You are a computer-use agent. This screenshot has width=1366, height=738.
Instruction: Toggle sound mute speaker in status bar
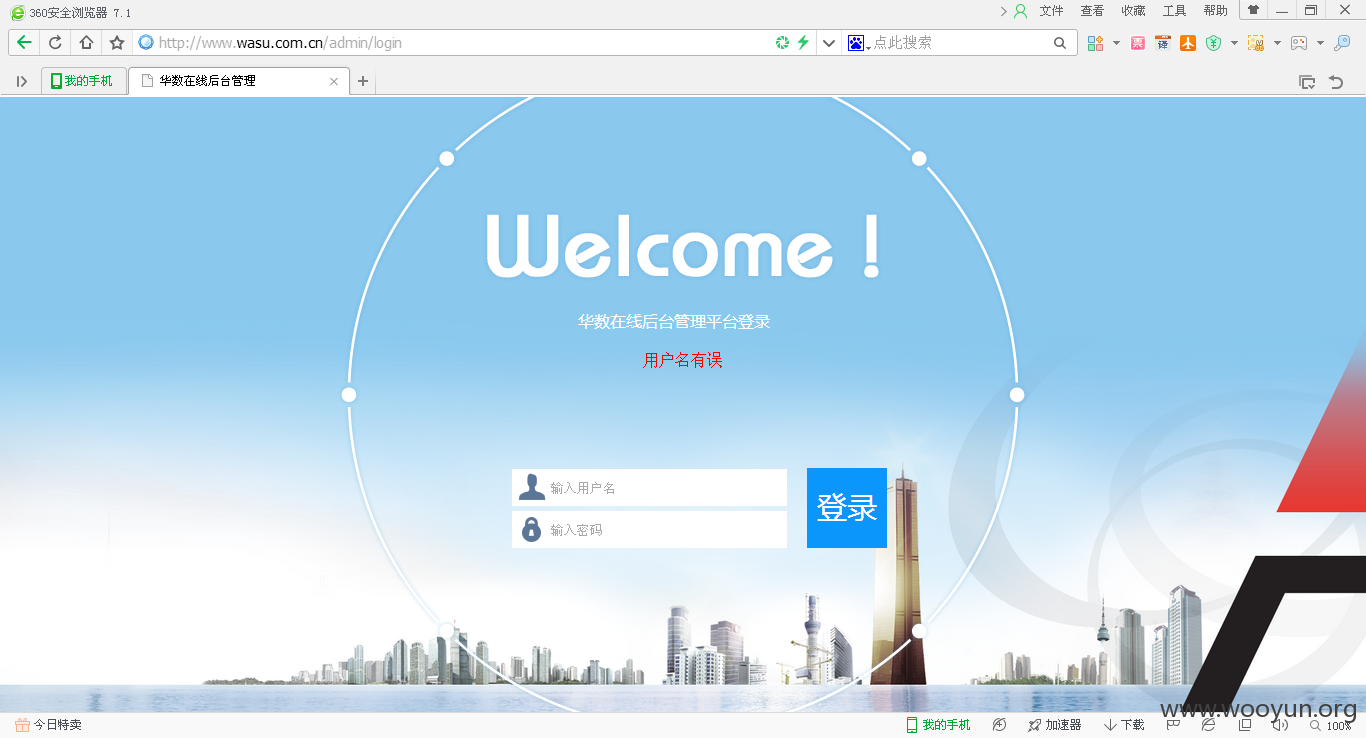click(1279, 725)
